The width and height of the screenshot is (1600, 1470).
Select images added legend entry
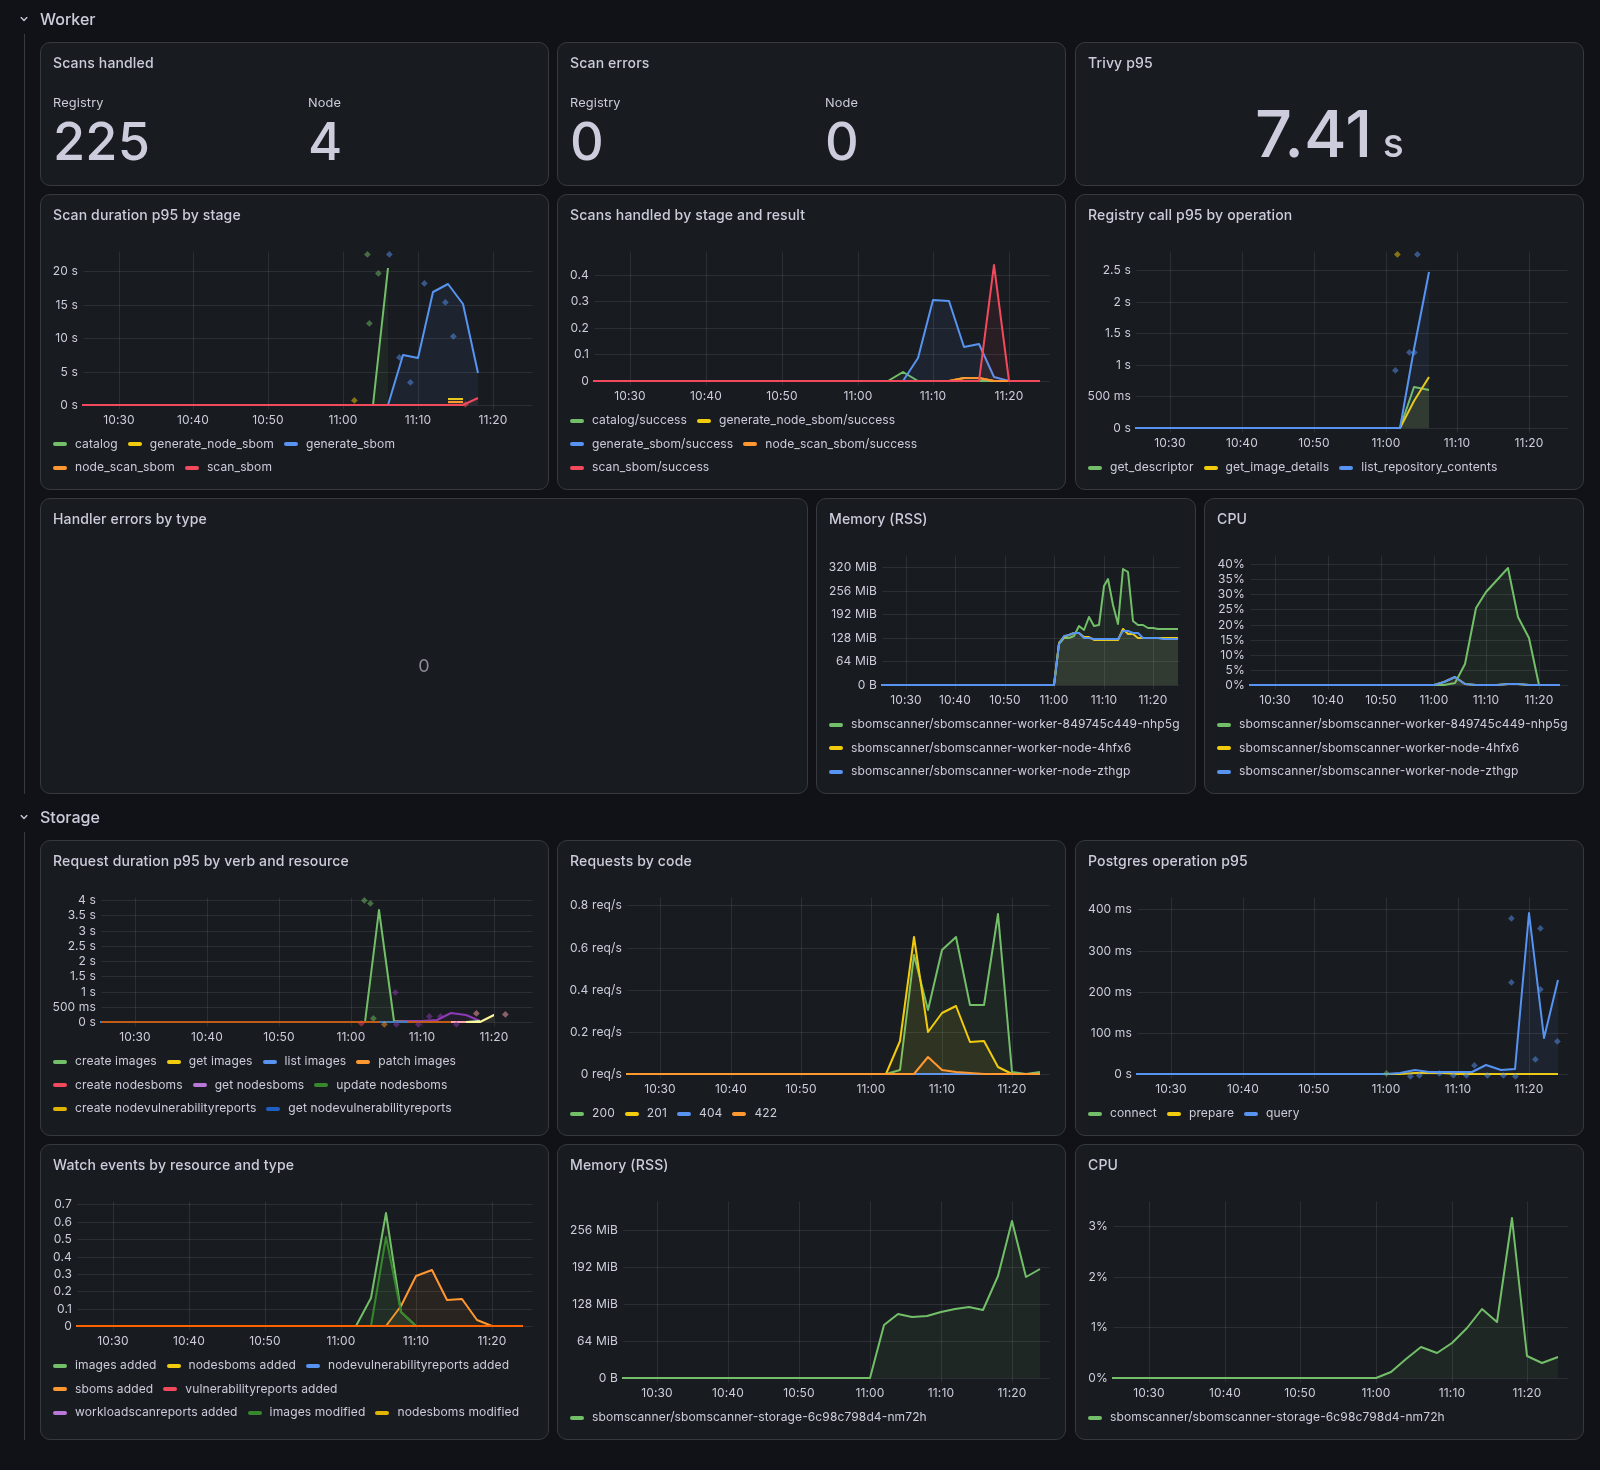(x=116, y=1365)
